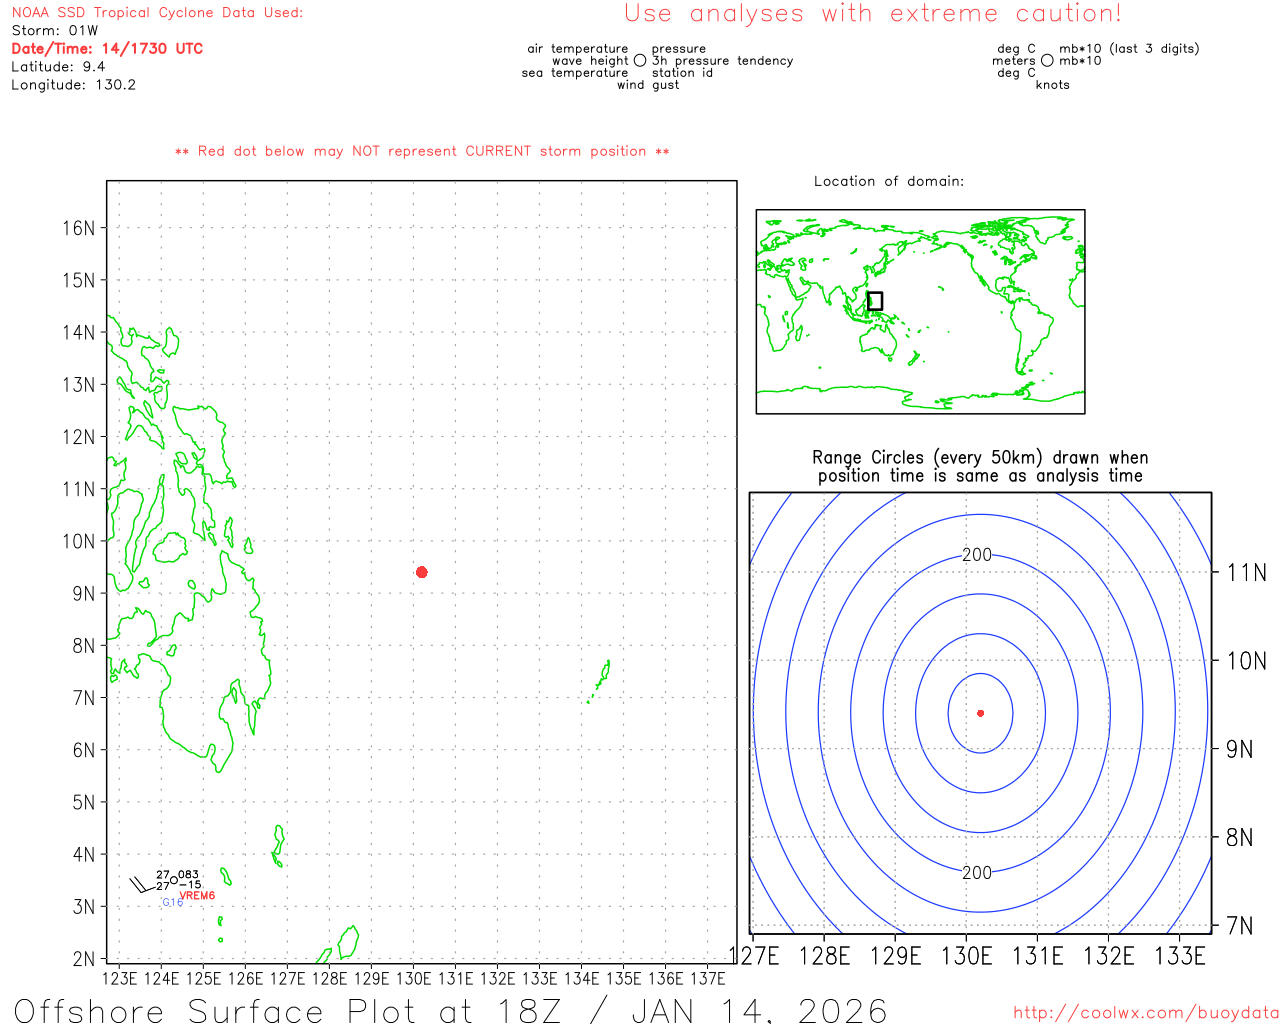
Task: Click the upper '200' range circle label
Action: [977, 555]
